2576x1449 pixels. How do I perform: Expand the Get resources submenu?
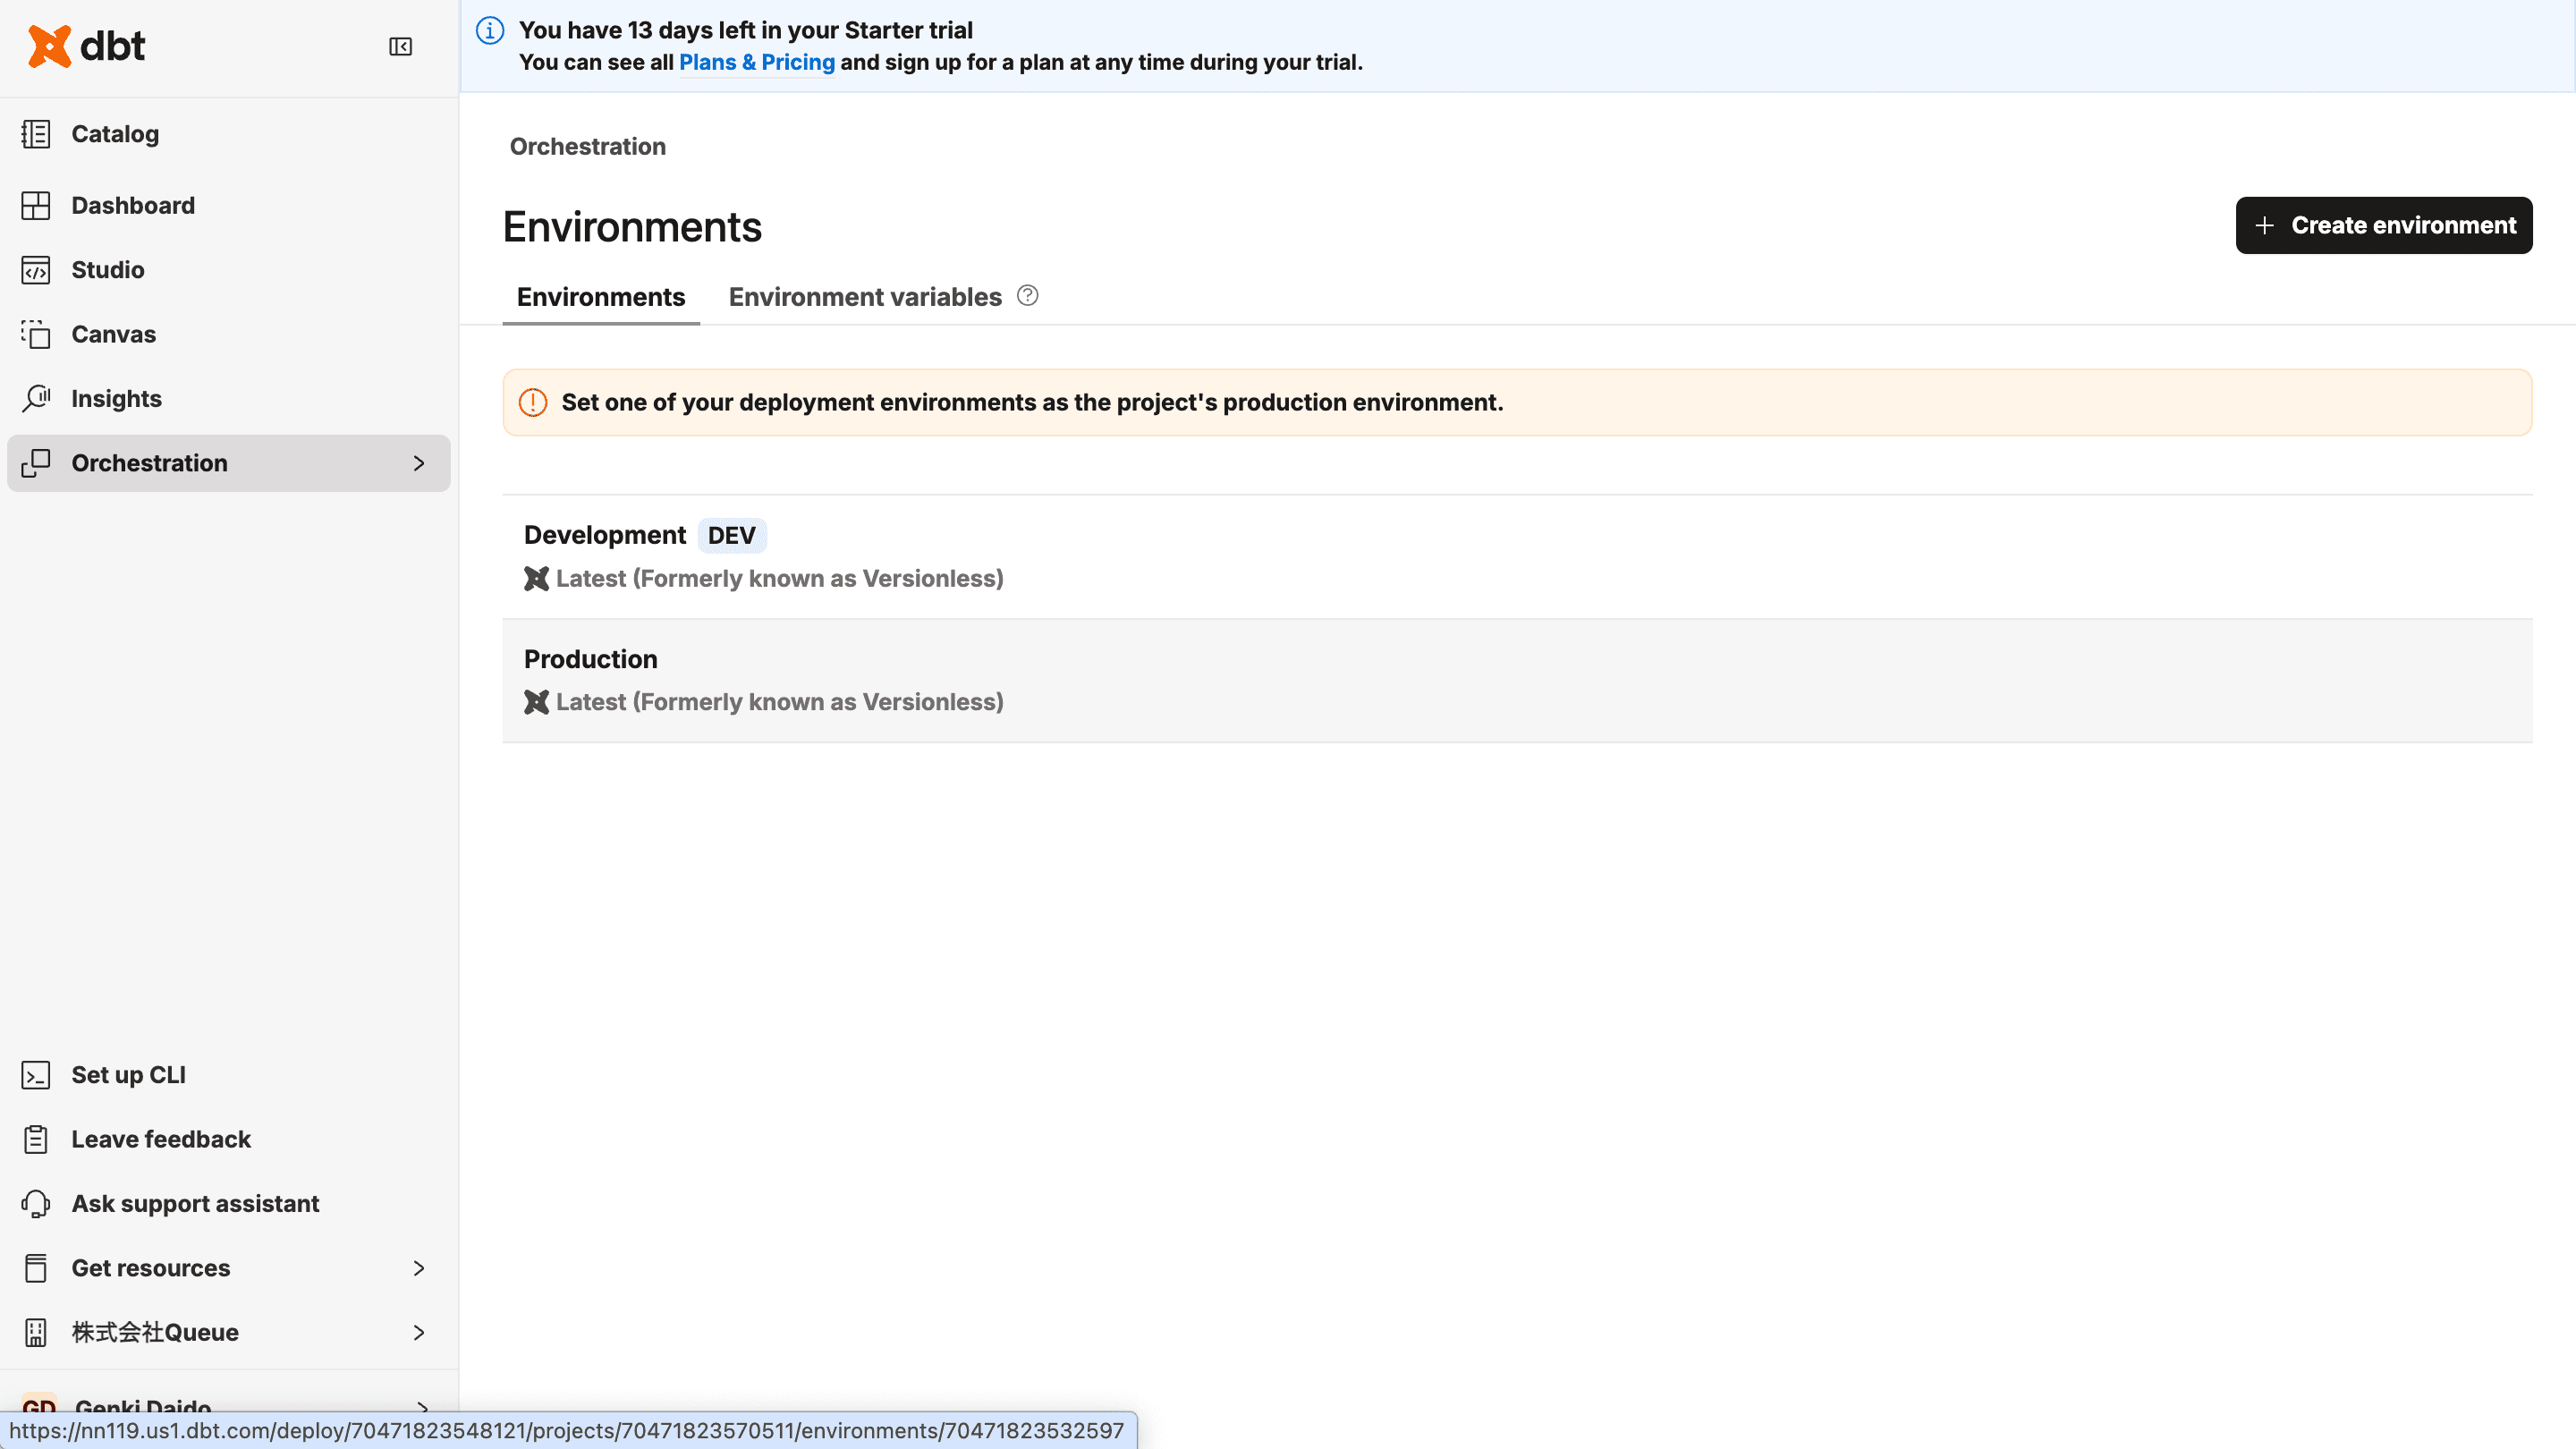418,1268
